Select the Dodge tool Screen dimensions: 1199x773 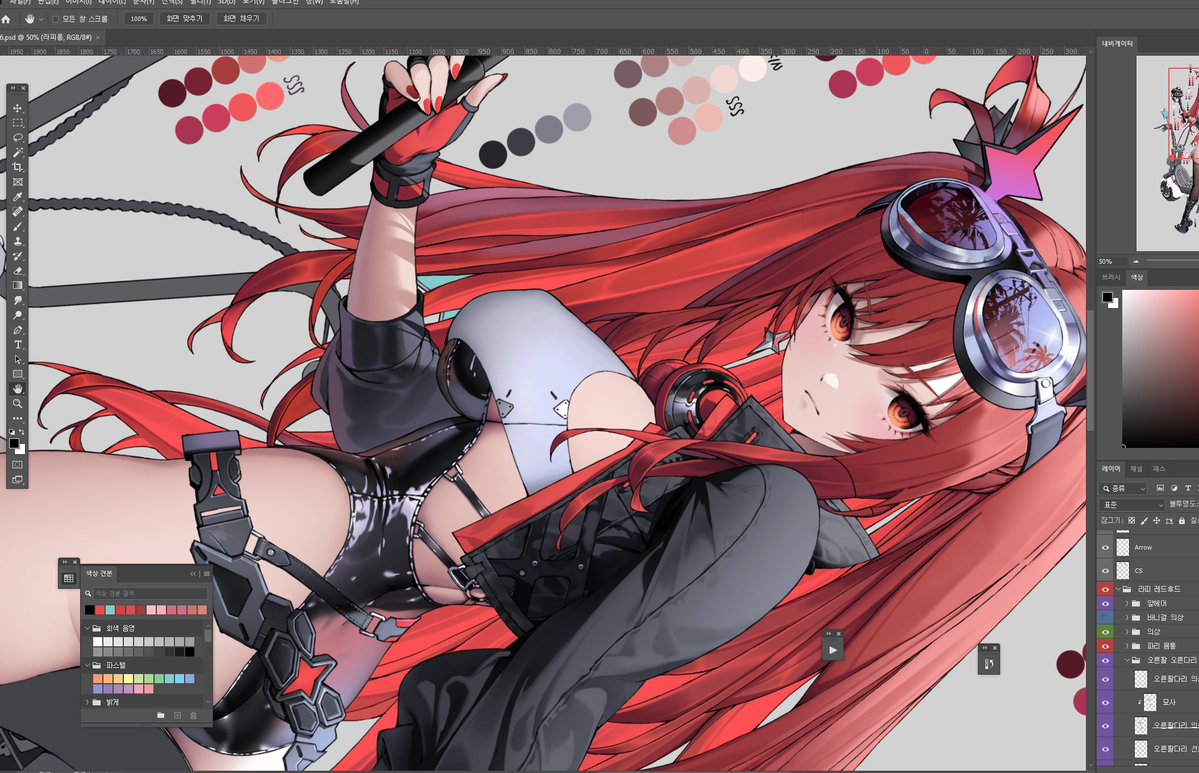click(18, 315)
